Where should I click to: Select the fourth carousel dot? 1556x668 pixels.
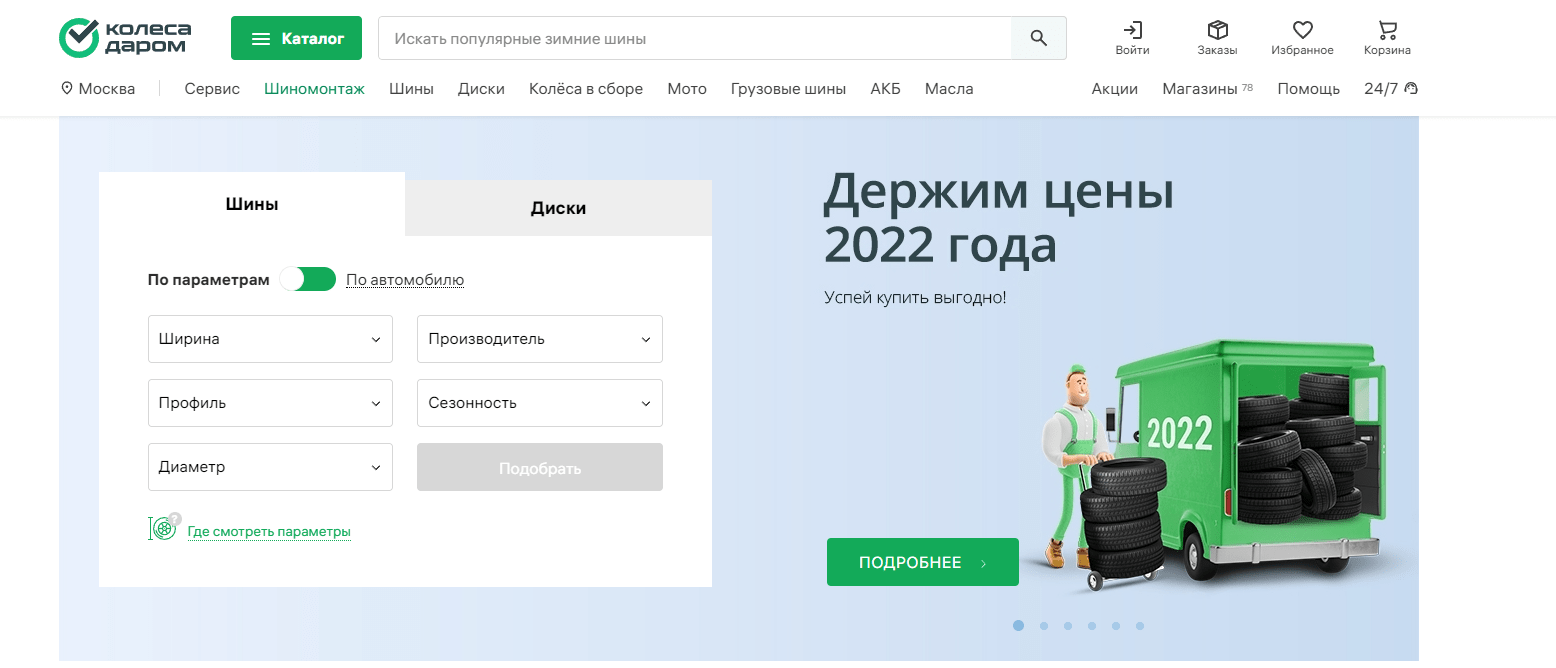(1092, 626)
